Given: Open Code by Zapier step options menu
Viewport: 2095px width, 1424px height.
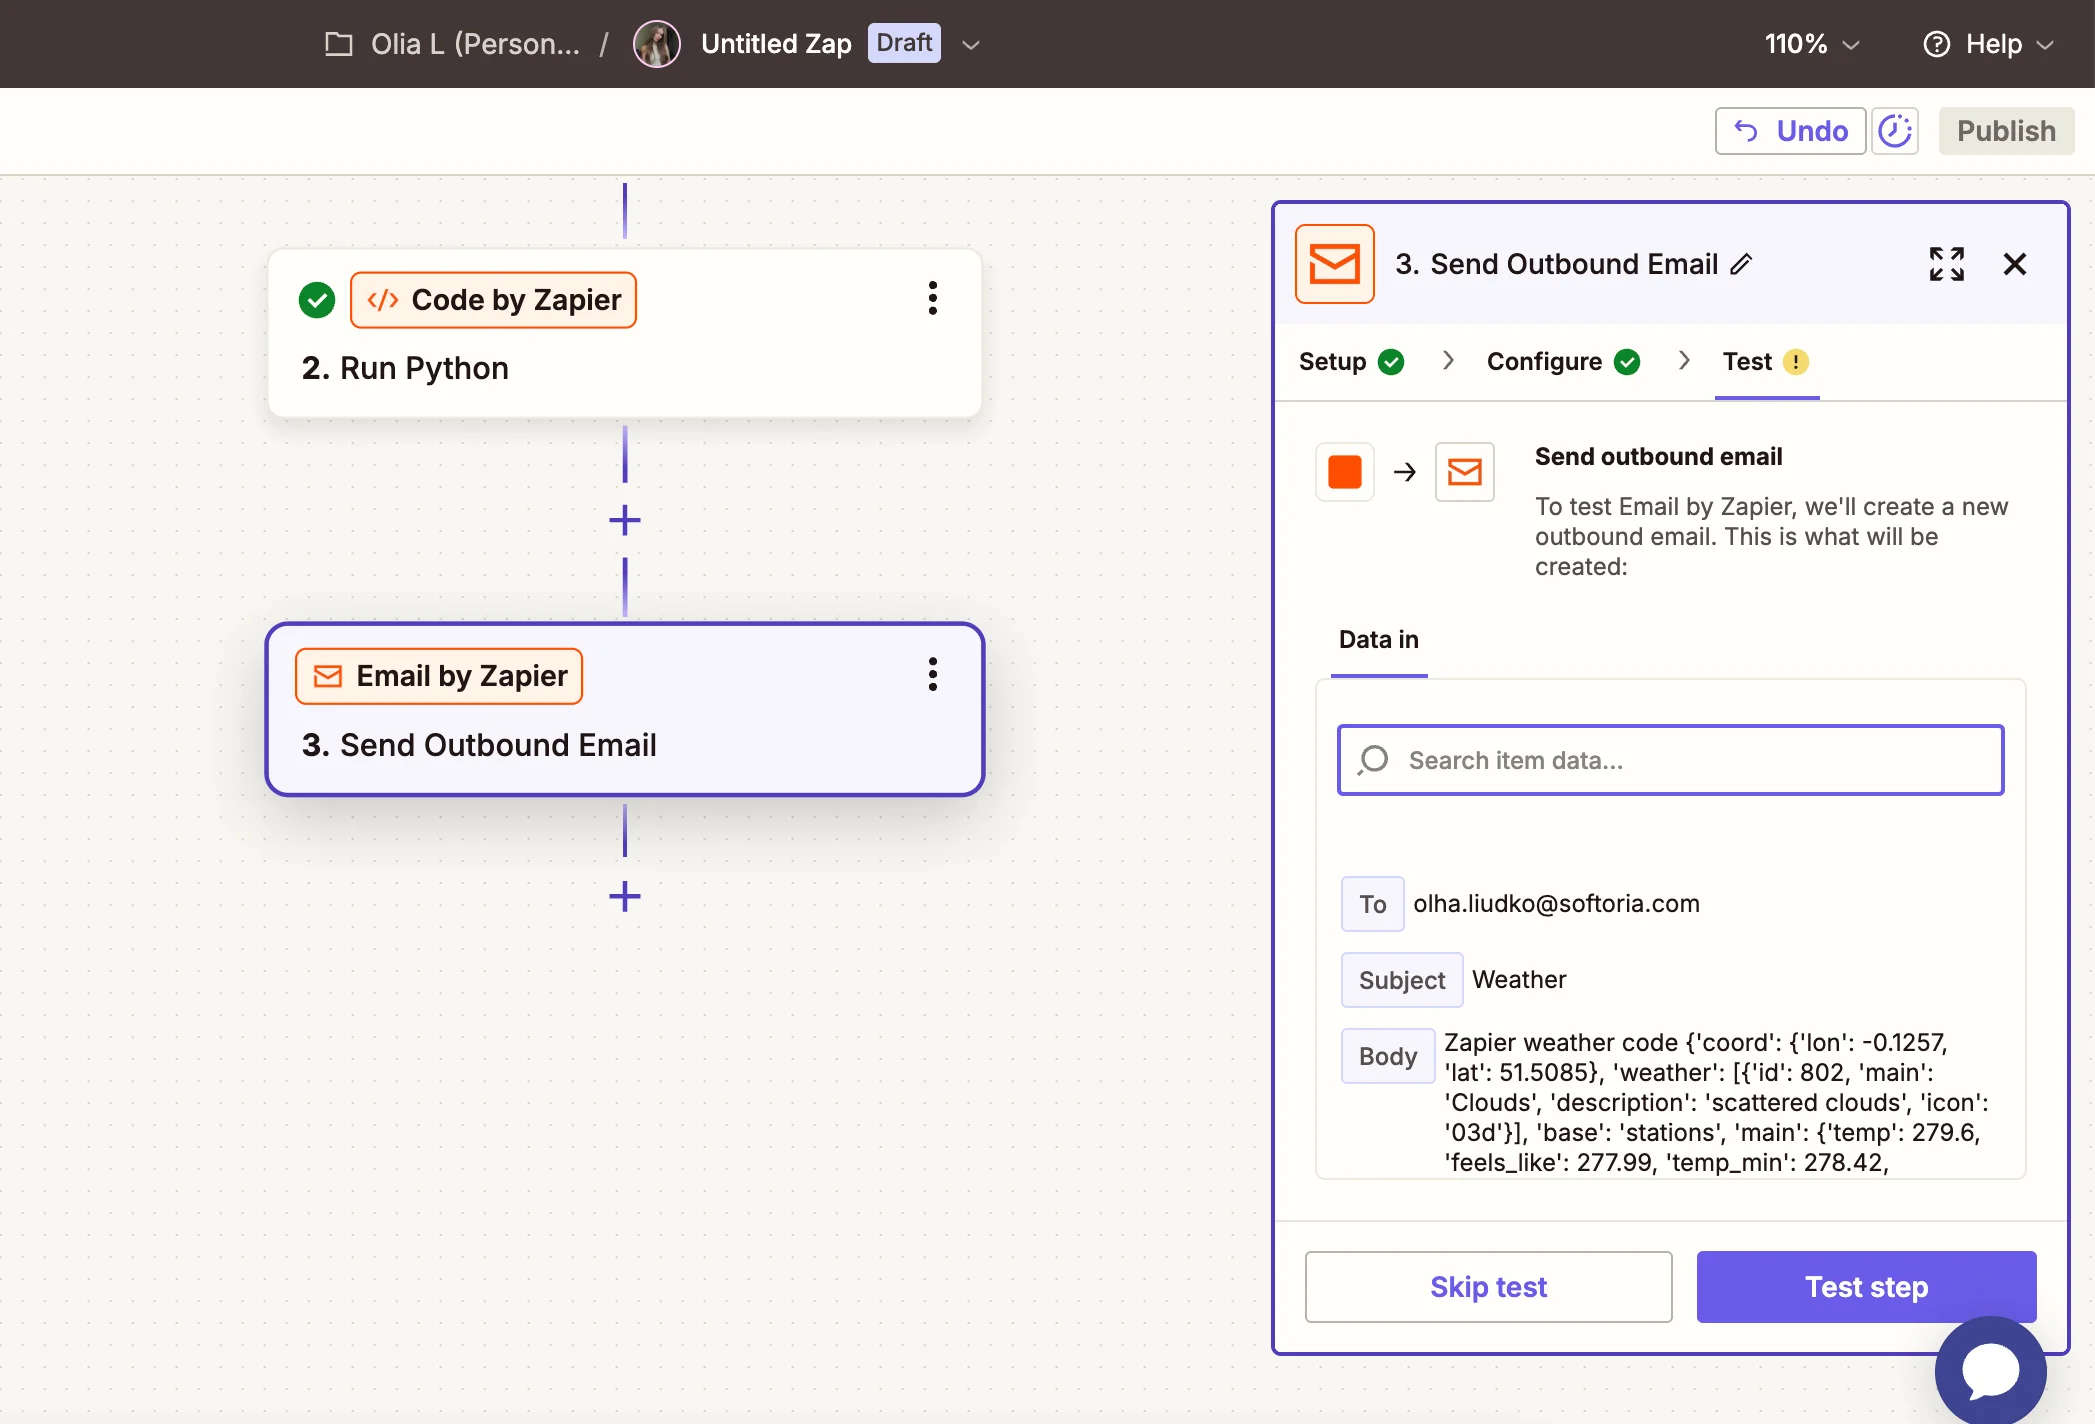Looking at the screenshot, I should (932, 298).
